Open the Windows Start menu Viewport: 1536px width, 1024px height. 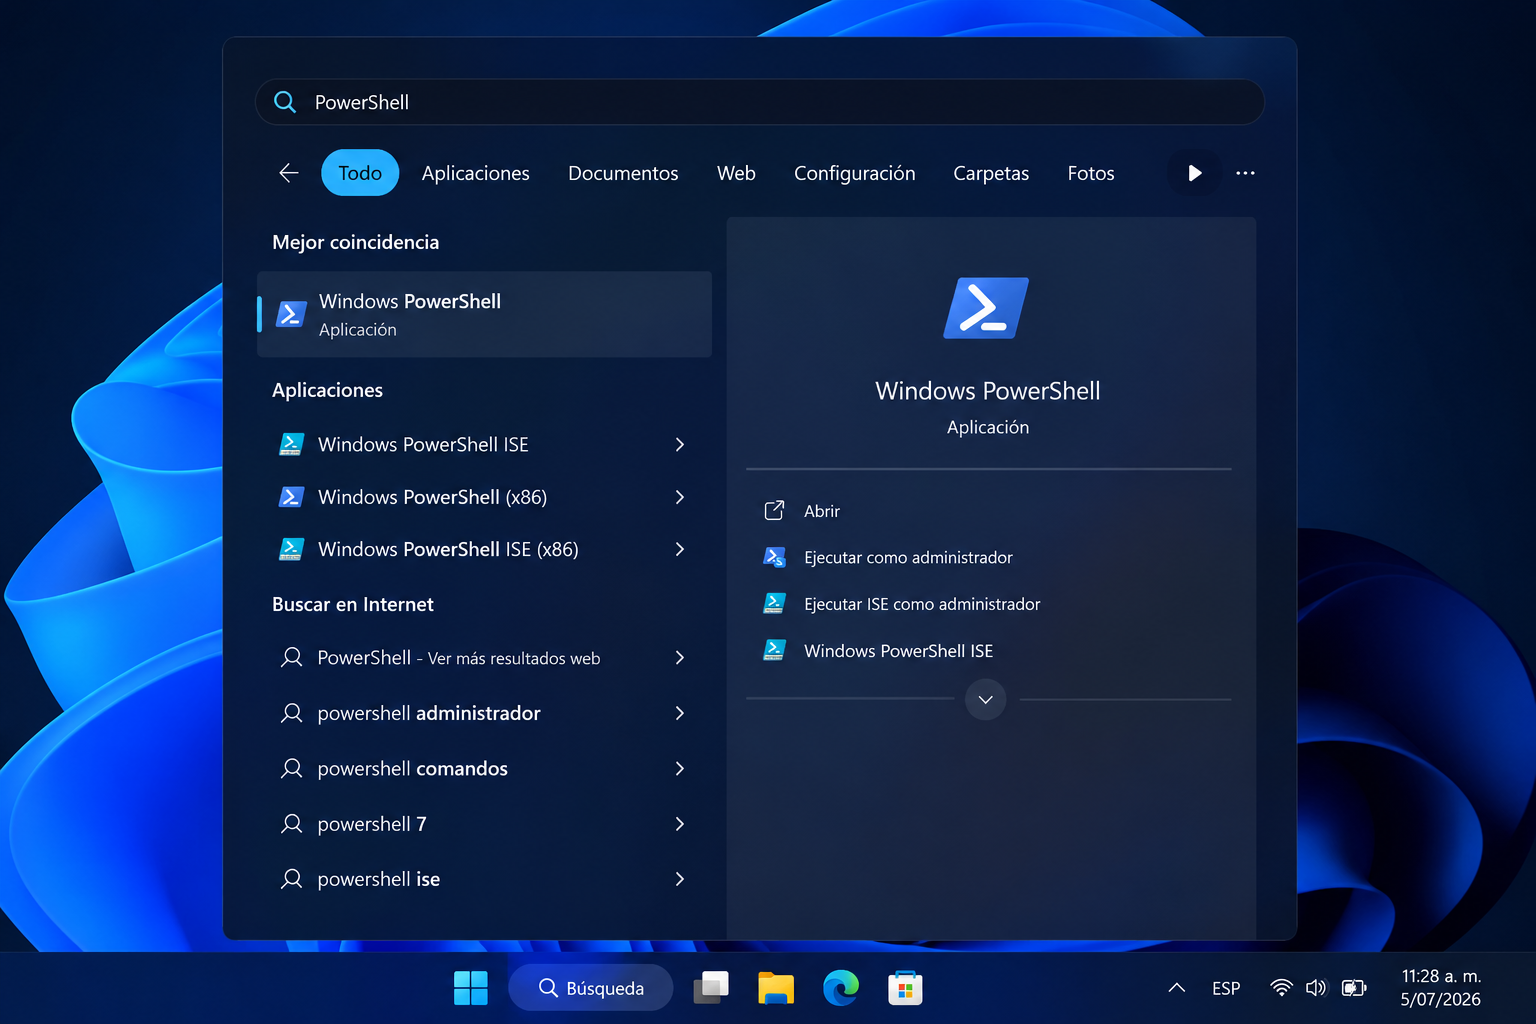[x=471, y=988]
